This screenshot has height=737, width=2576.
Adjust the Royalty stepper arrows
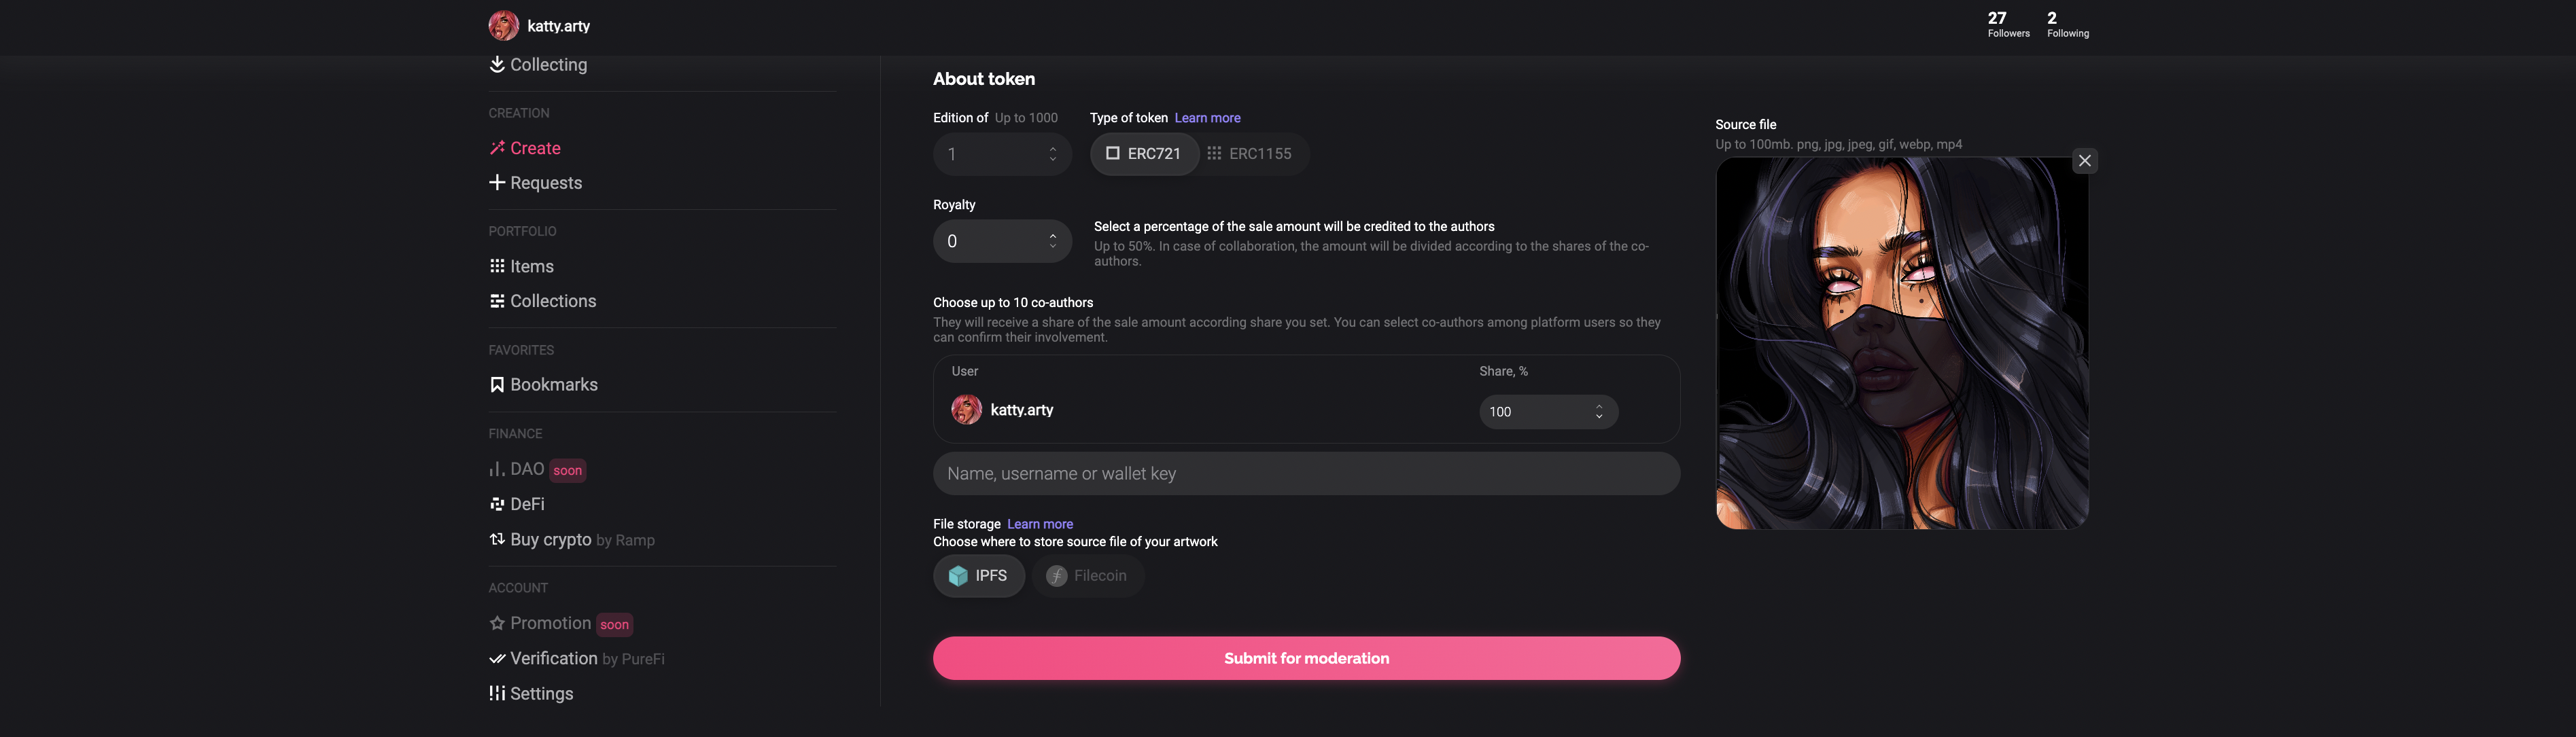[x=1052, y=241]
